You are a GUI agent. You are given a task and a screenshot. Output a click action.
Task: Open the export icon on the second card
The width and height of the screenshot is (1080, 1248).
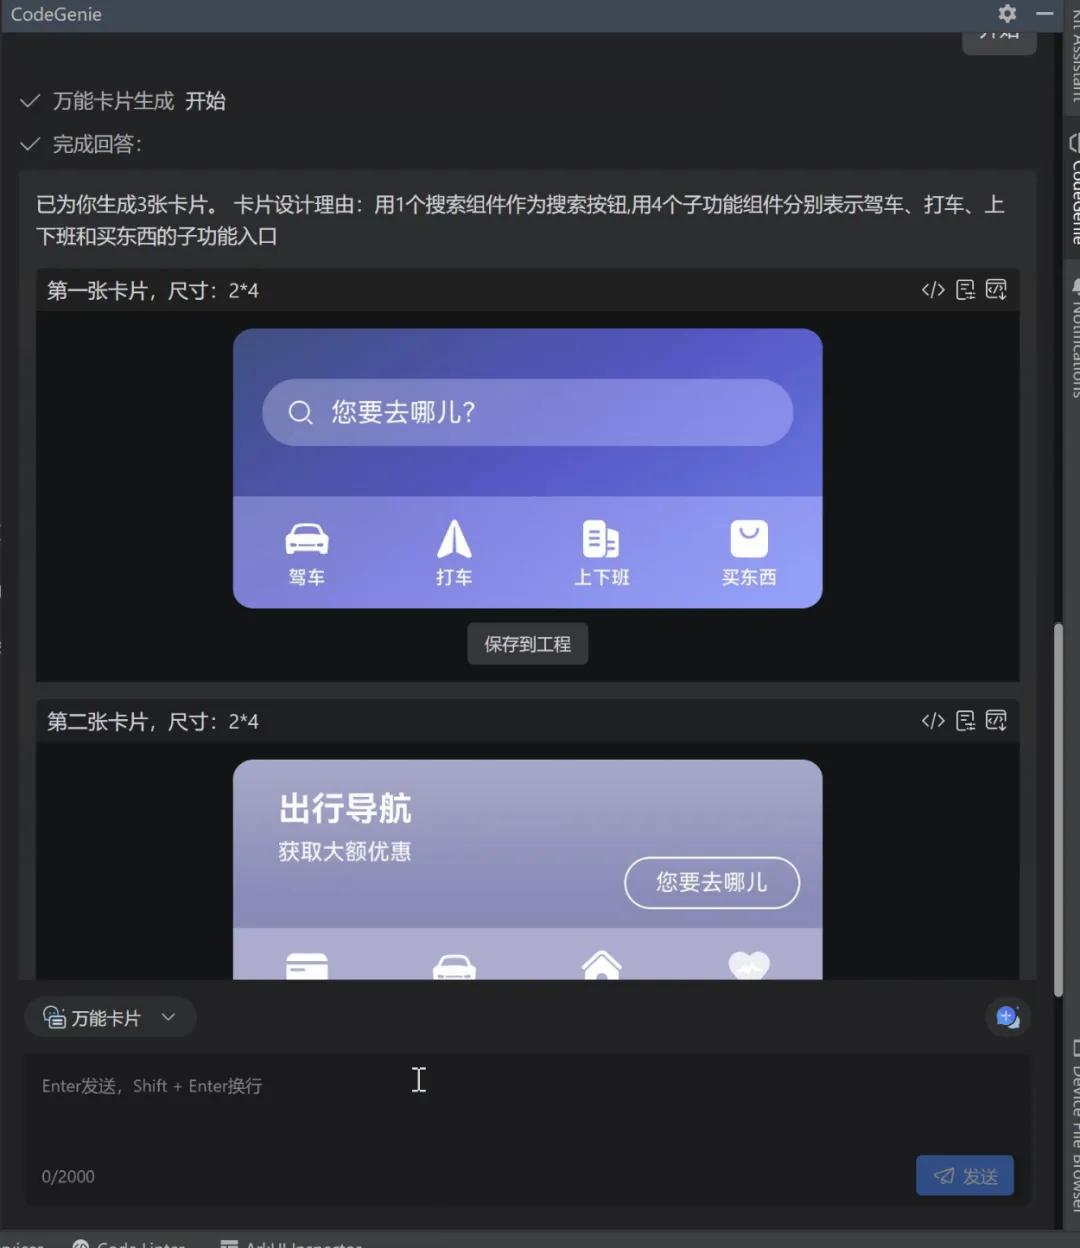pos(965,720)
